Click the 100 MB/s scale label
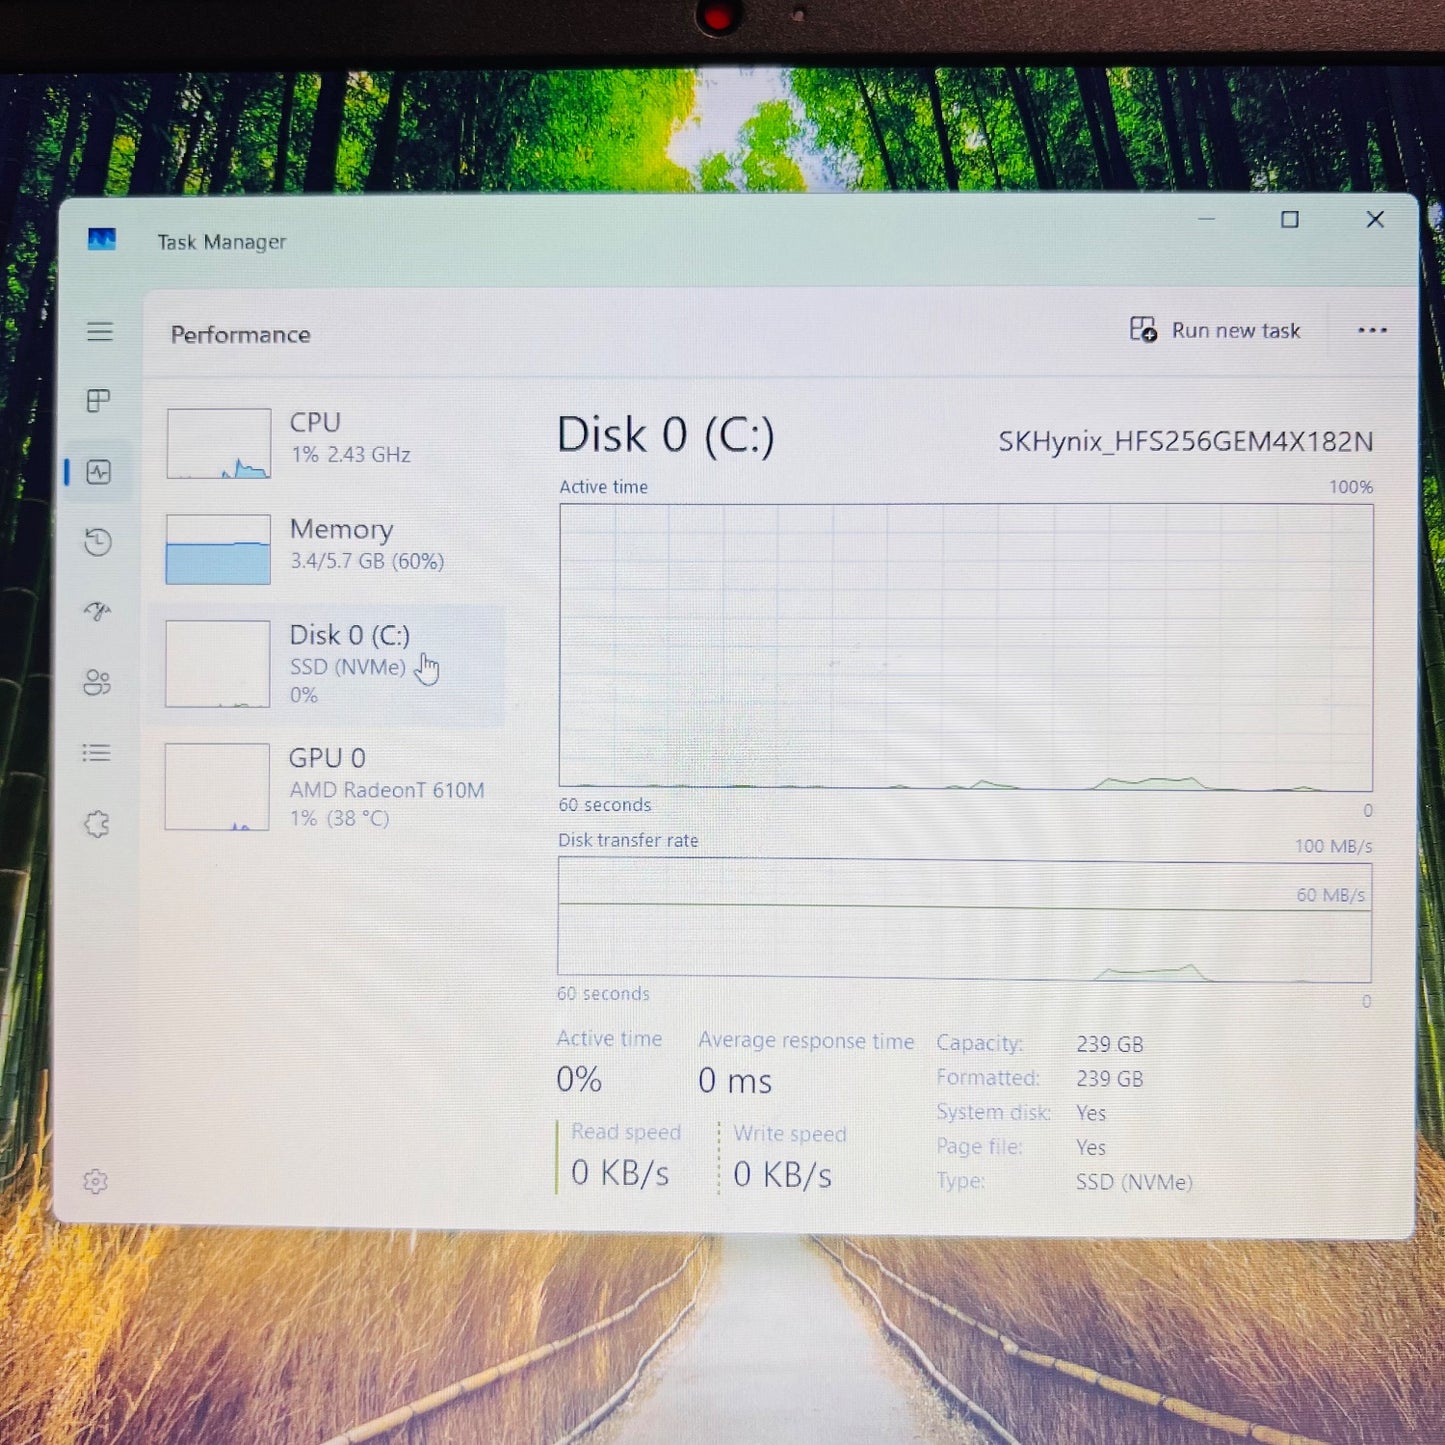Screen dimensions: 1445x1445 click(x=1333, y=846)
